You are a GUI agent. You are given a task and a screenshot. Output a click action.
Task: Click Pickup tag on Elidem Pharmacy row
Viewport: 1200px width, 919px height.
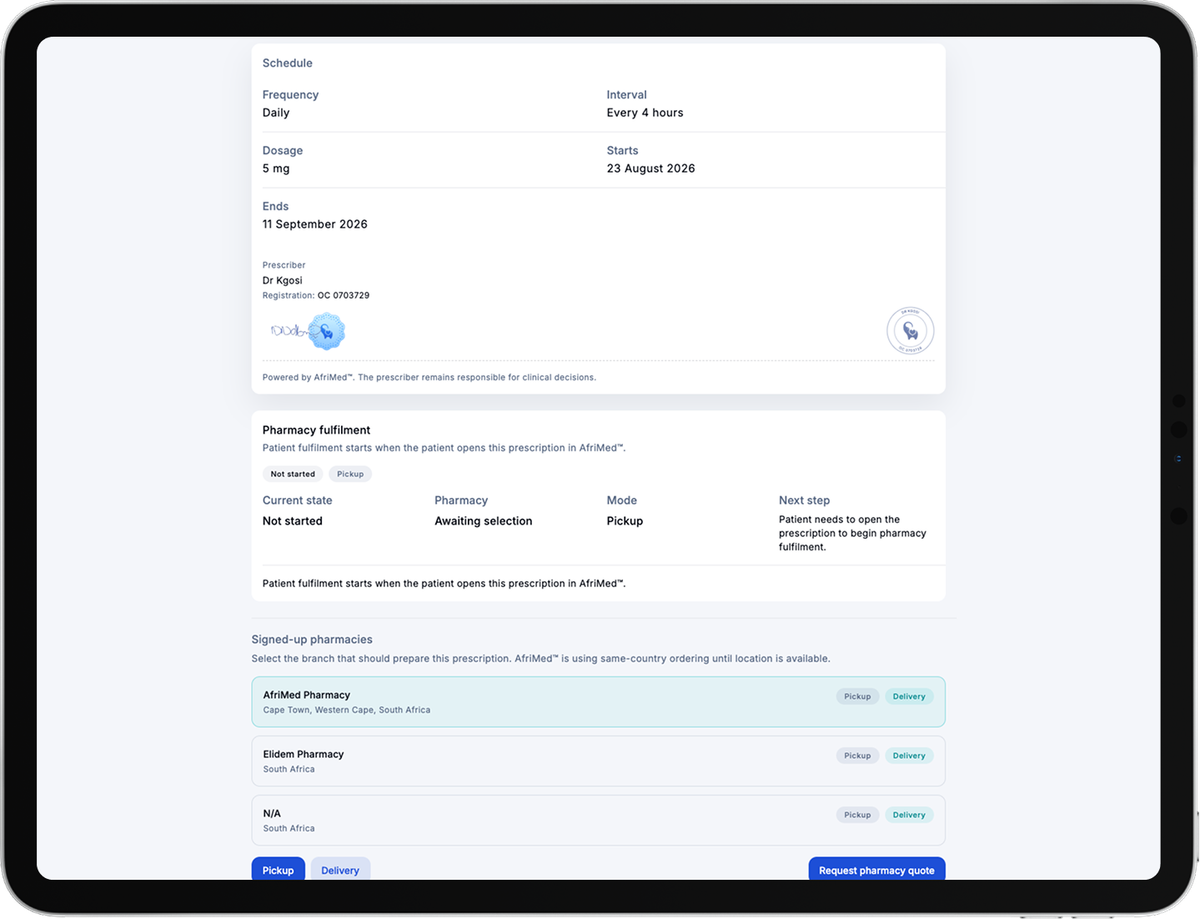tap(857, 755)
